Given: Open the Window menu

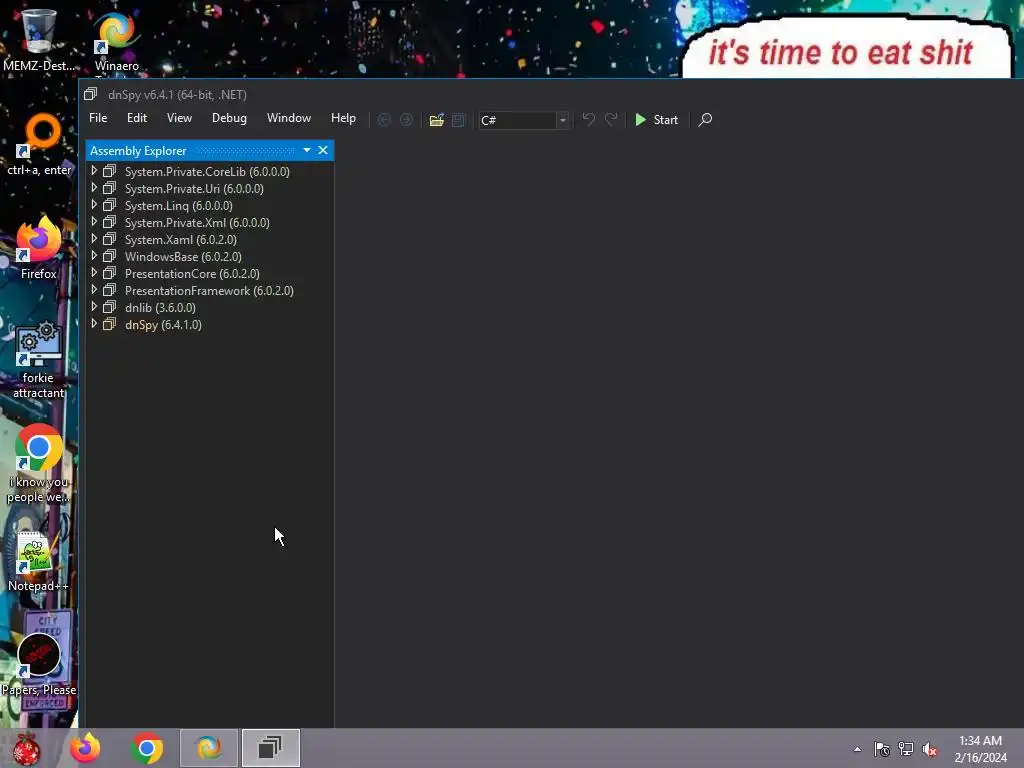Looking at the screenshot, I should pos(289,118).
